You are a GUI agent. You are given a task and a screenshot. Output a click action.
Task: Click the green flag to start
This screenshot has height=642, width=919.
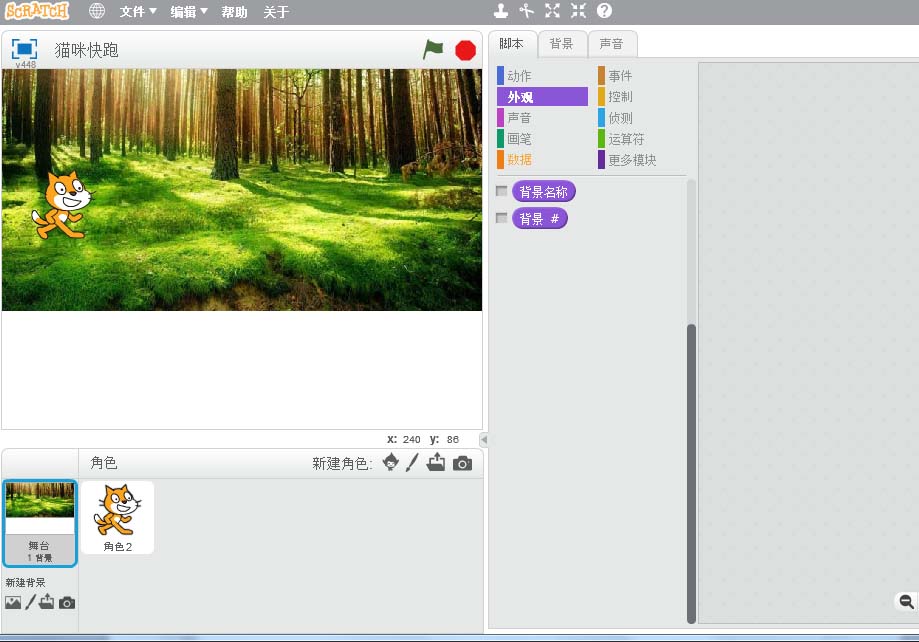(x=432, y=49)
